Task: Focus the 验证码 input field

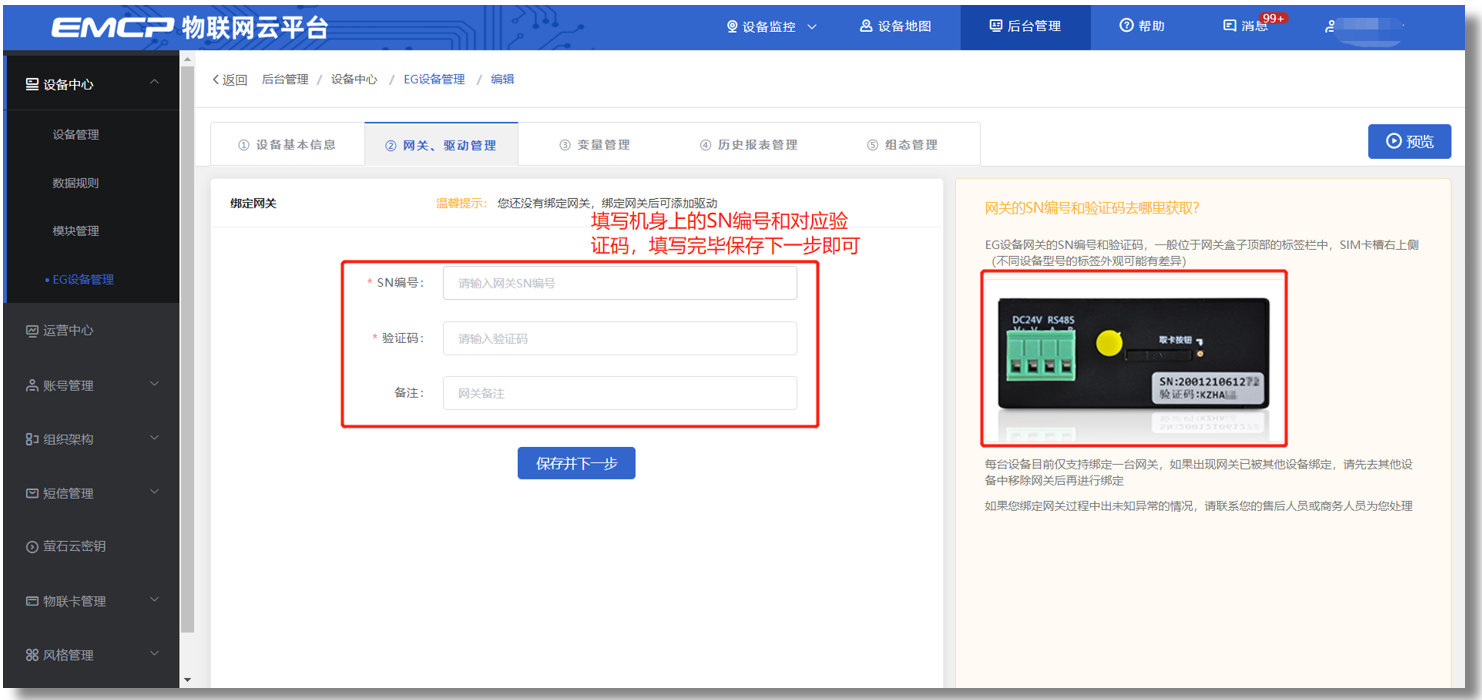Action: pos(620,338)
